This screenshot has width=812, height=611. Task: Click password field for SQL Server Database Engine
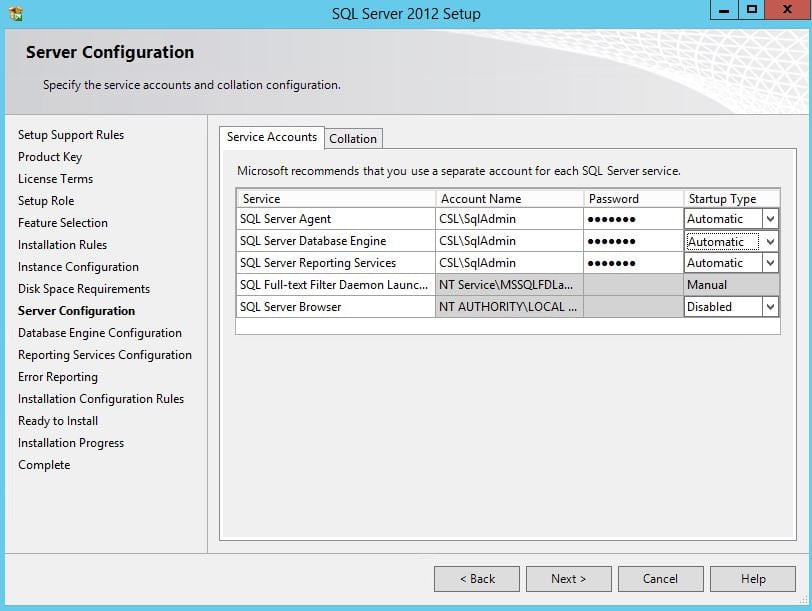coord(633,241)
